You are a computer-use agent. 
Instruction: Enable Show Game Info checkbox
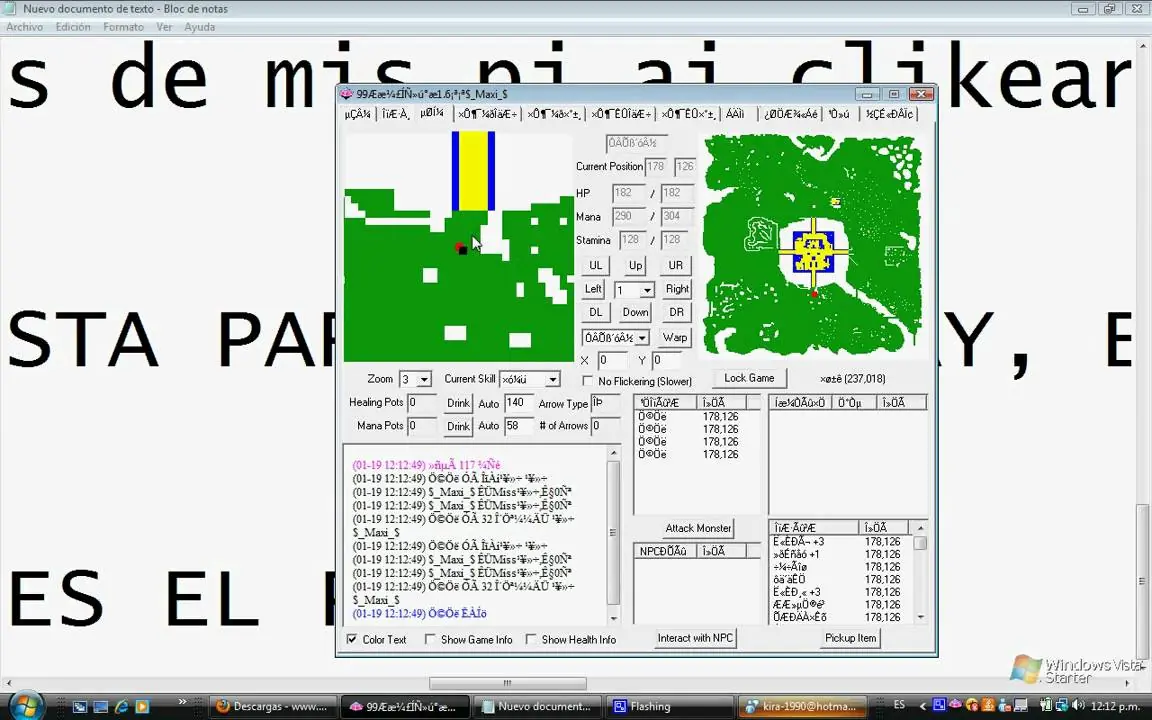coord(430,639)
